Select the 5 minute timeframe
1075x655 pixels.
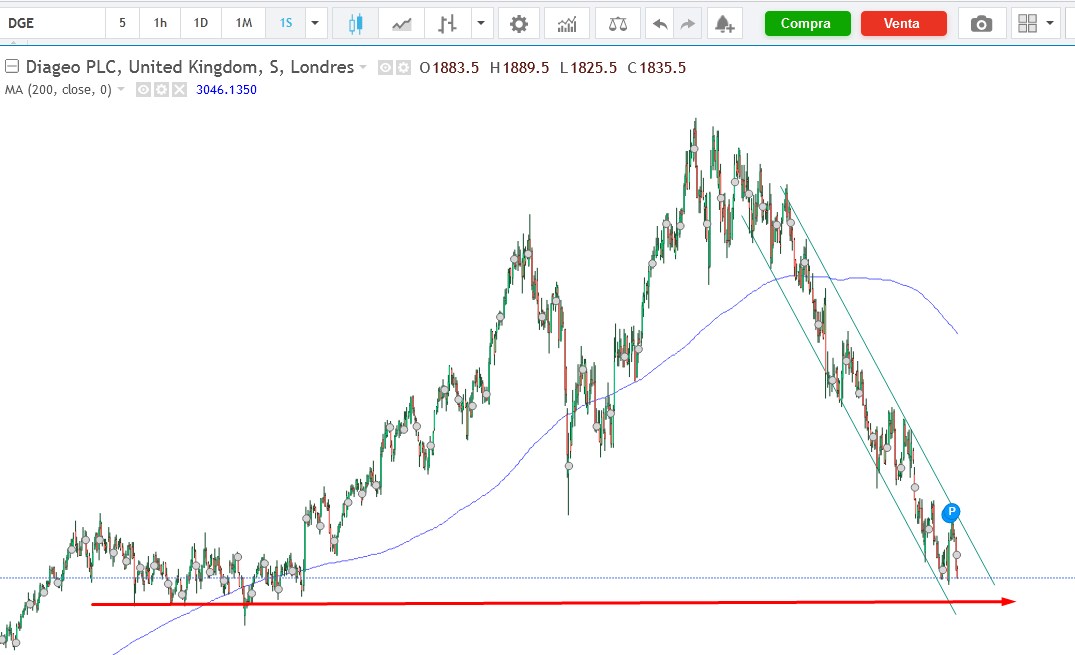tap(122, 23)
